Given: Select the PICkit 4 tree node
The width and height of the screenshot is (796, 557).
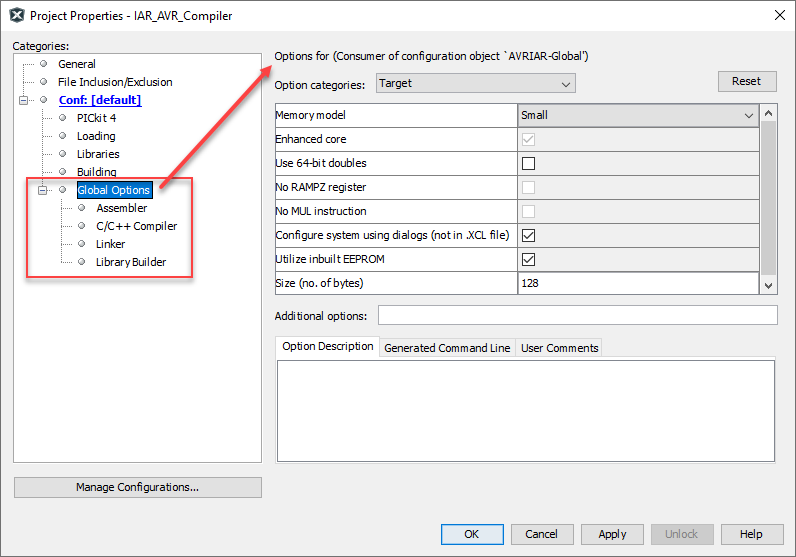Looking at the screenshot, I should coord(96,118).
